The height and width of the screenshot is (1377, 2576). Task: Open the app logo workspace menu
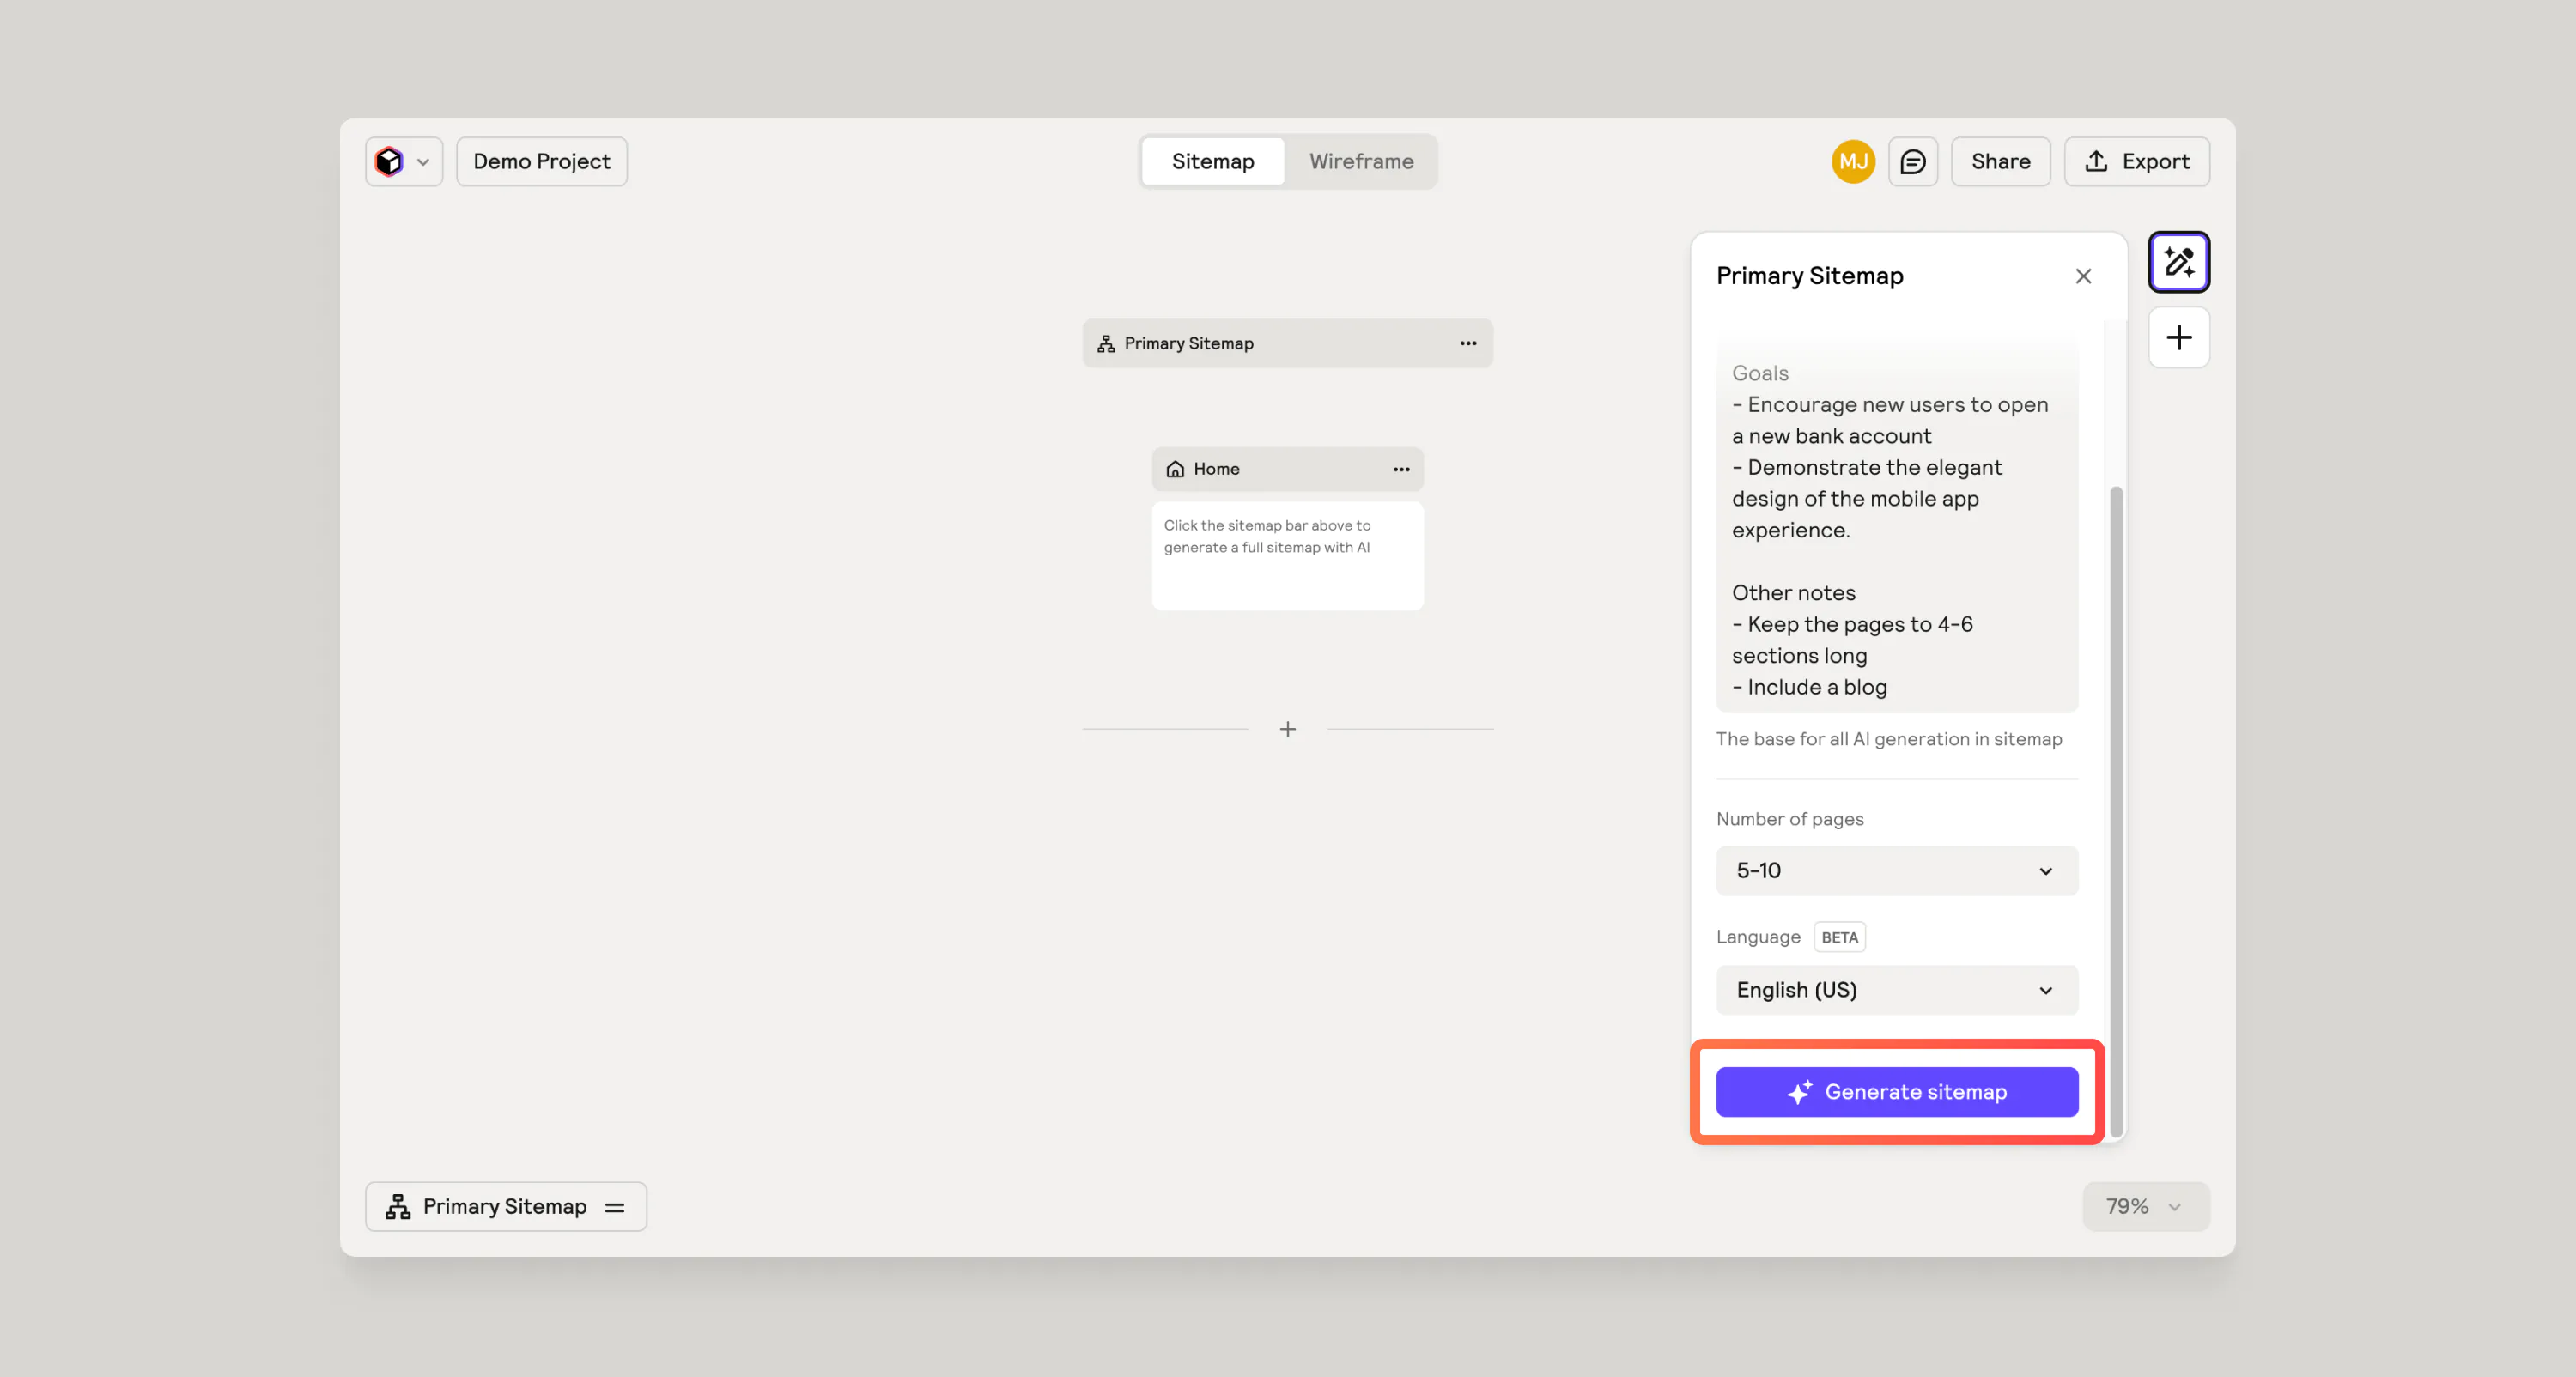403,161
